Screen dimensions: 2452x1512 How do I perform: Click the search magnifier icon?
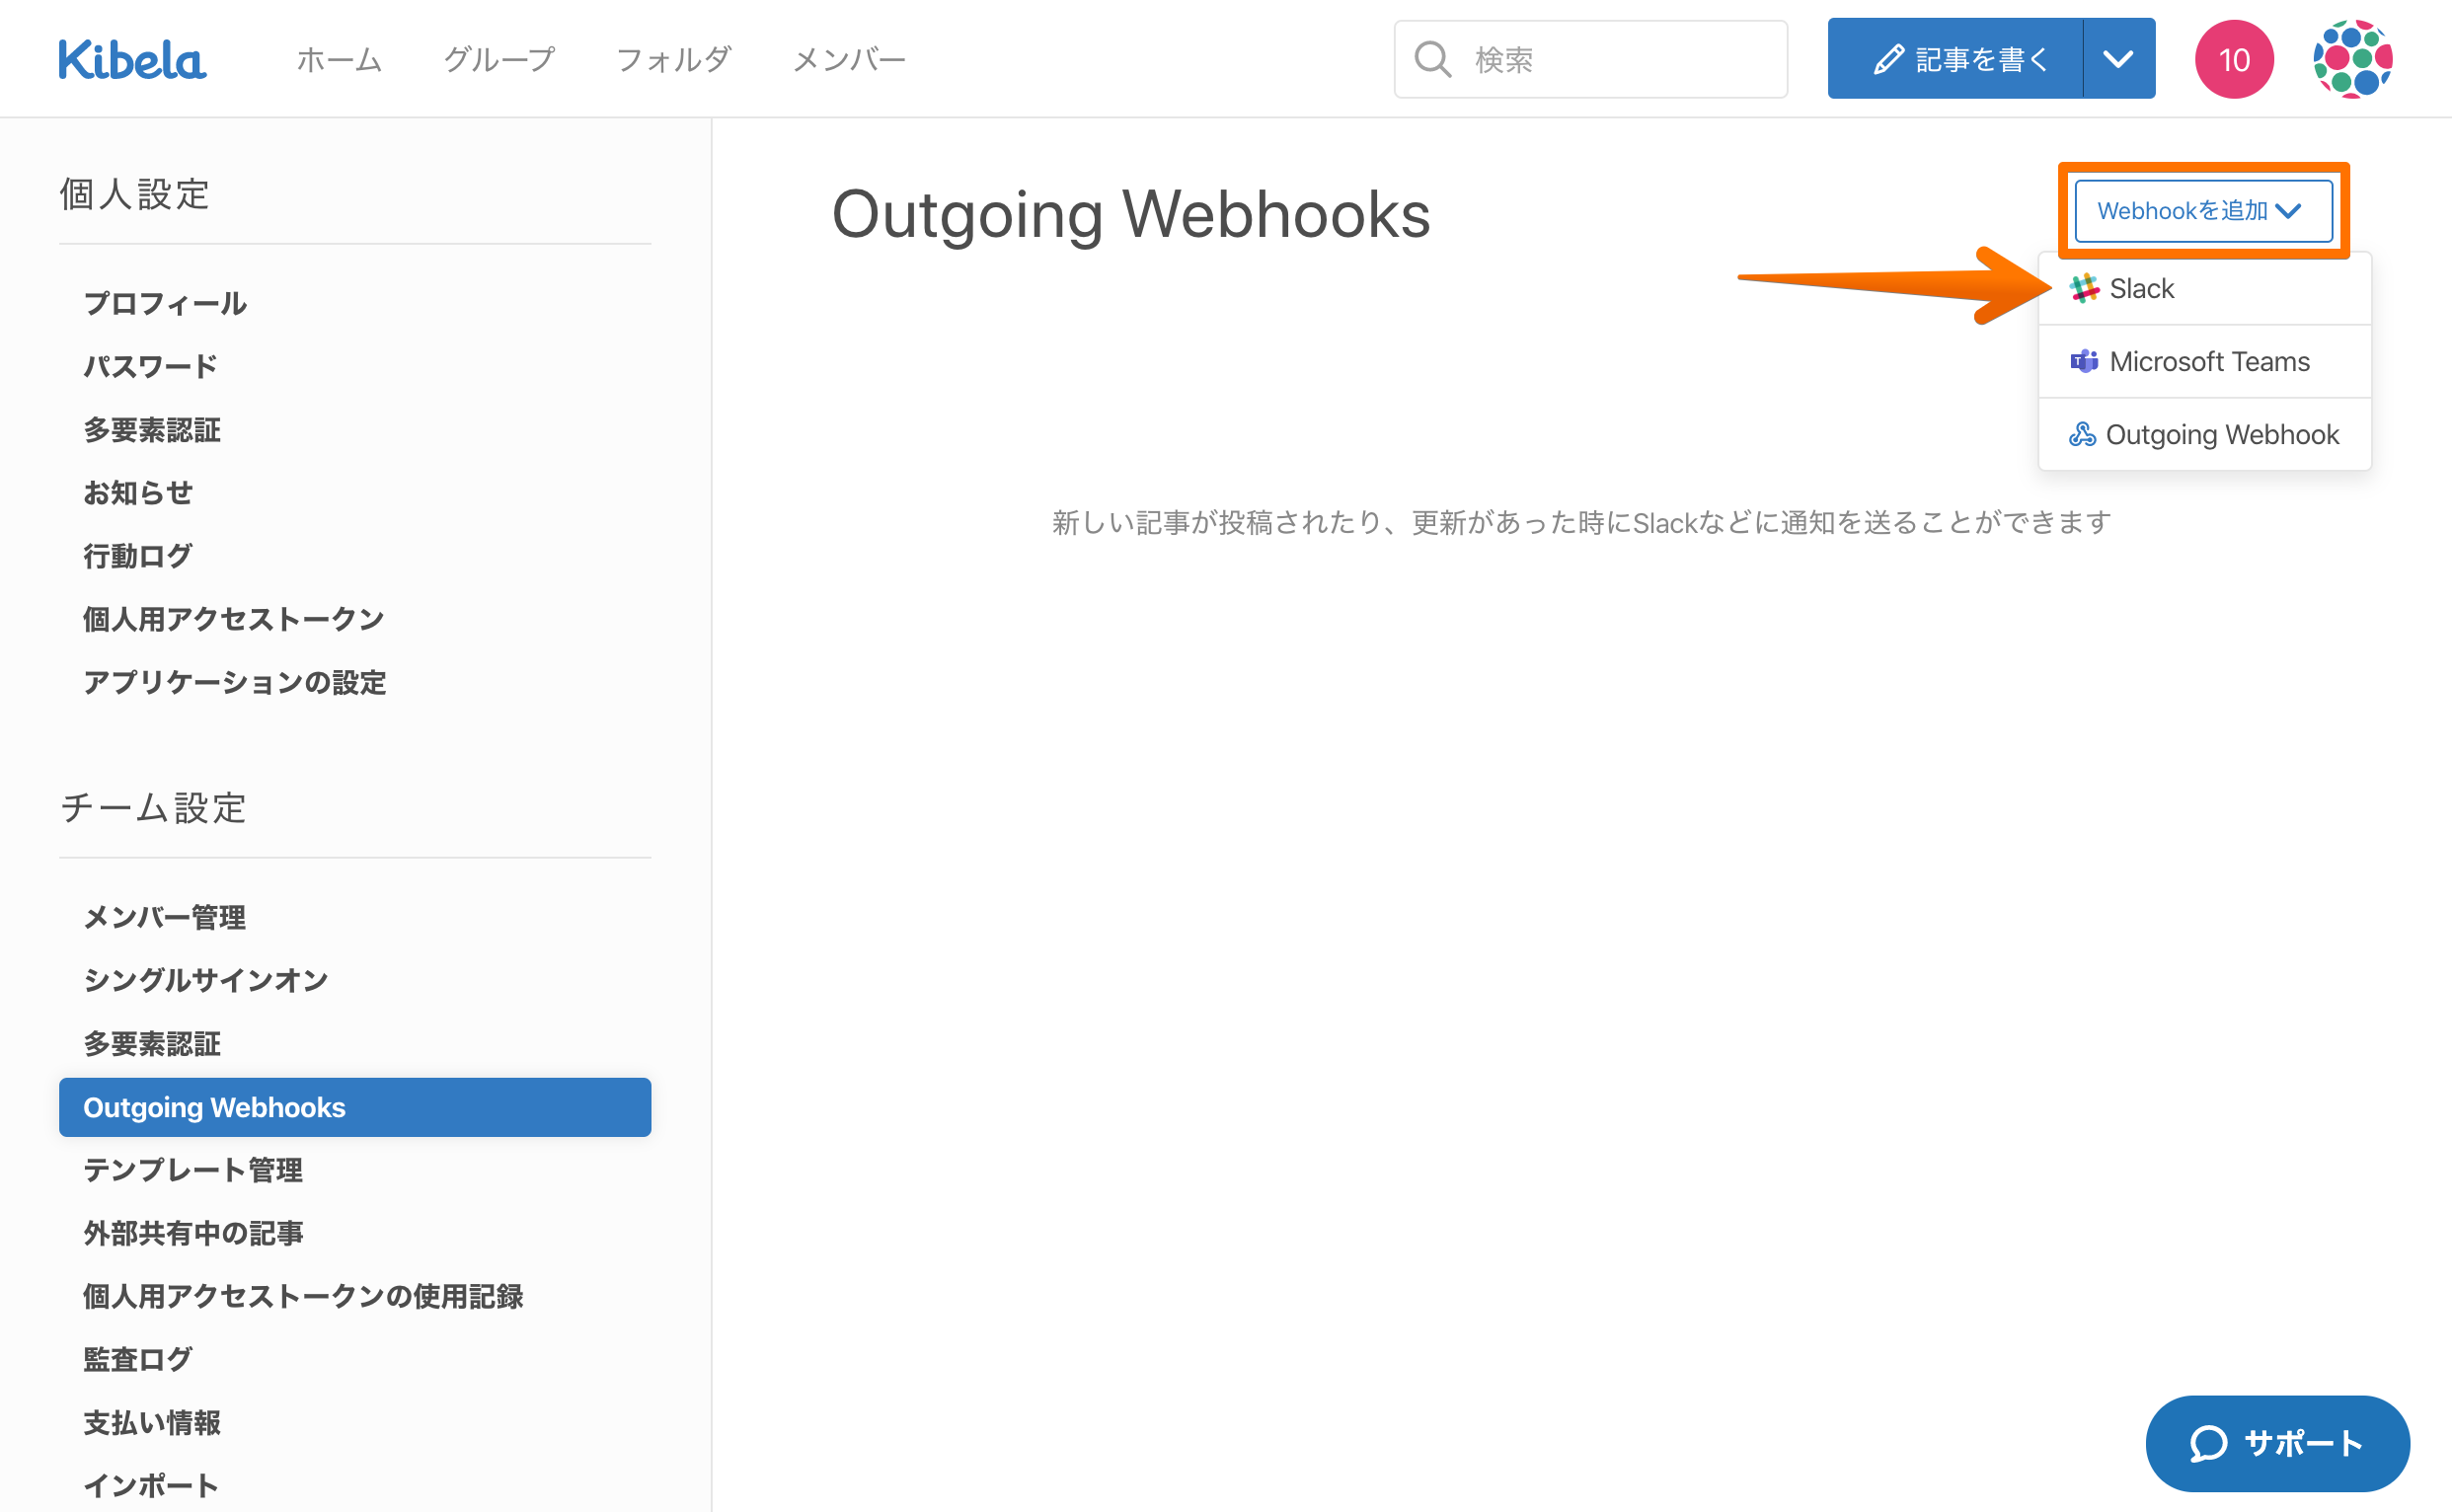1432,59
